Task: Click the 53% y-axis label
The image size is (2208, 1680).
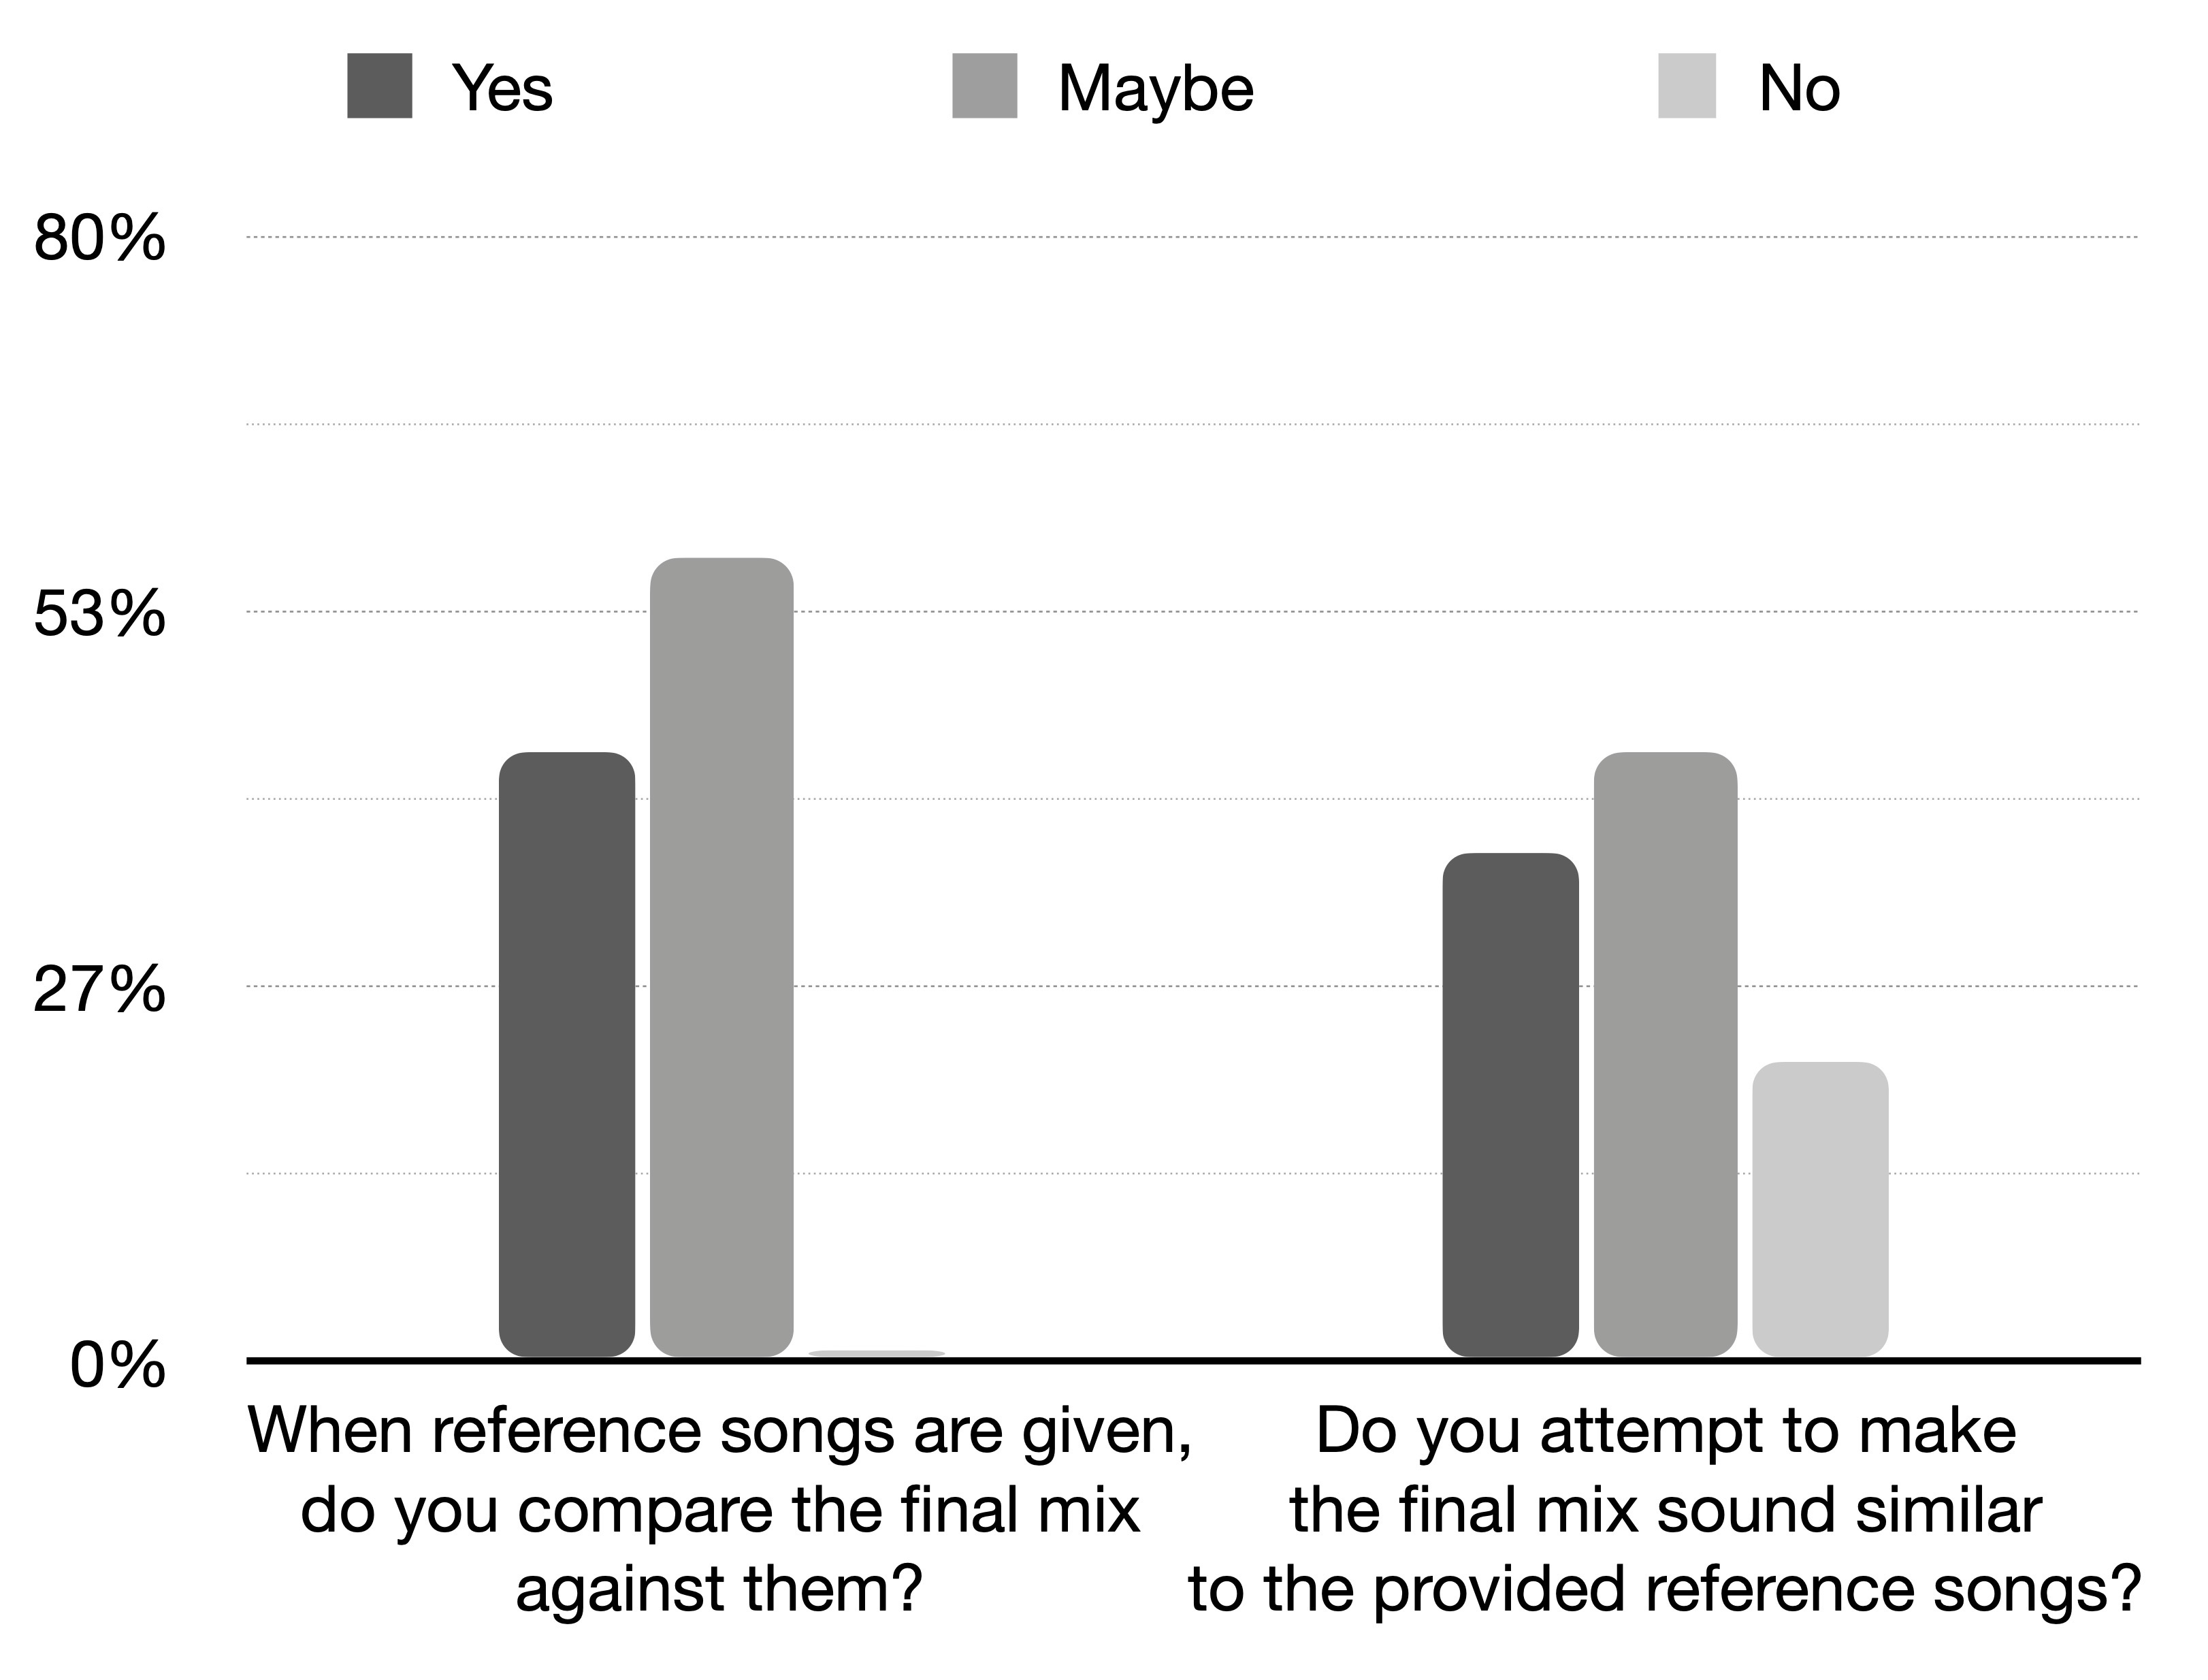Action: click(99, 613)
